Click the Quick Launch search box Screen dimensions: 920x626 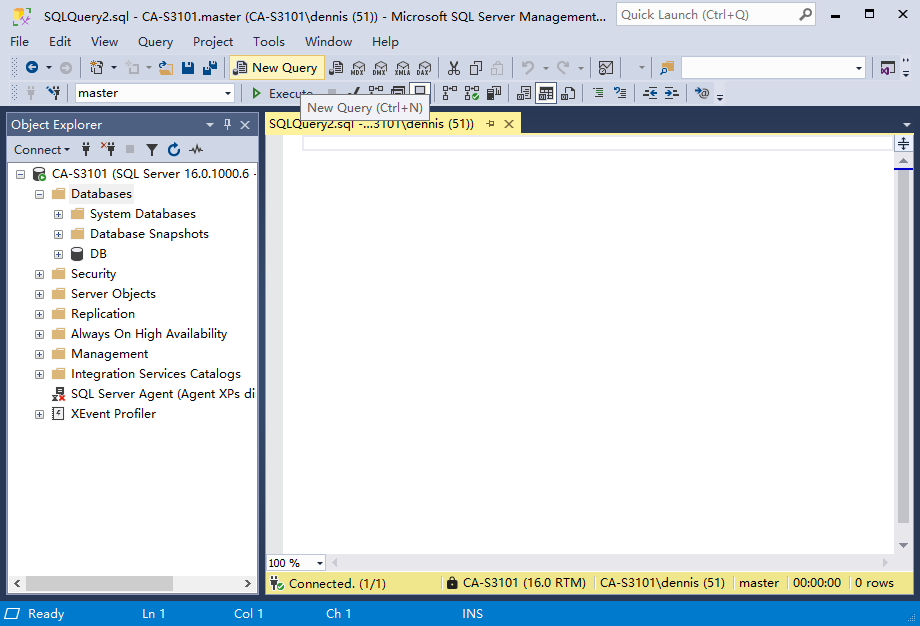pos(705,15)
